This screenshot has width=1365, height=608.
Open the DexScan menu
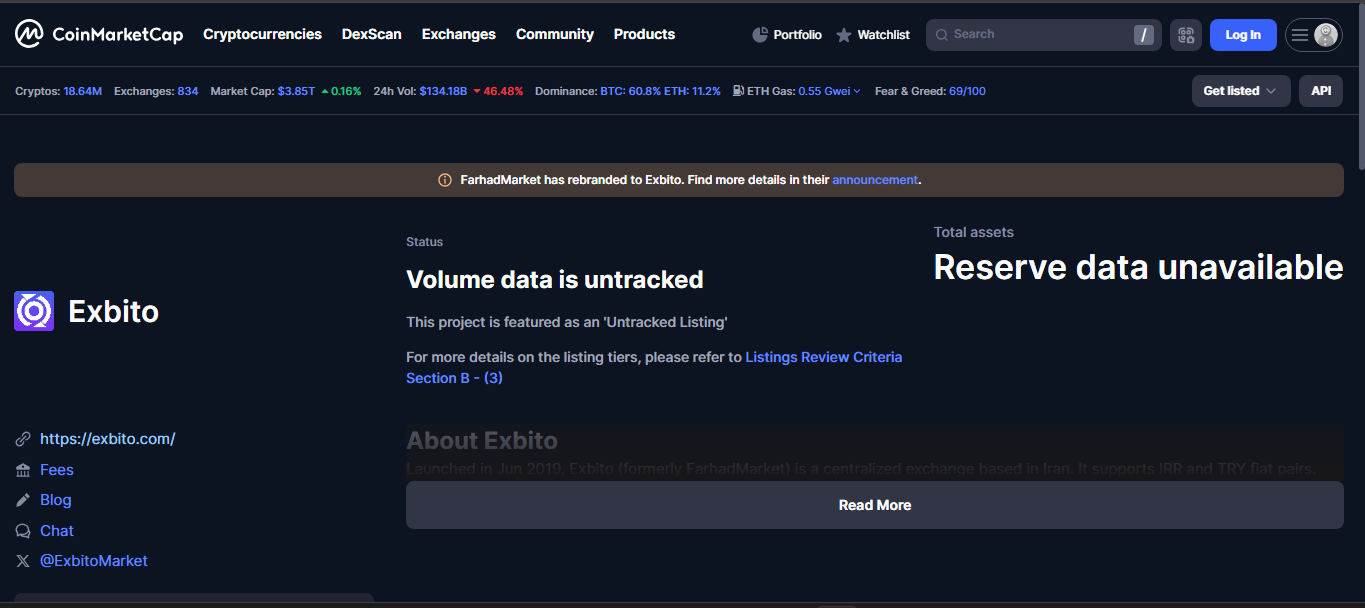[x=372, y=34]
